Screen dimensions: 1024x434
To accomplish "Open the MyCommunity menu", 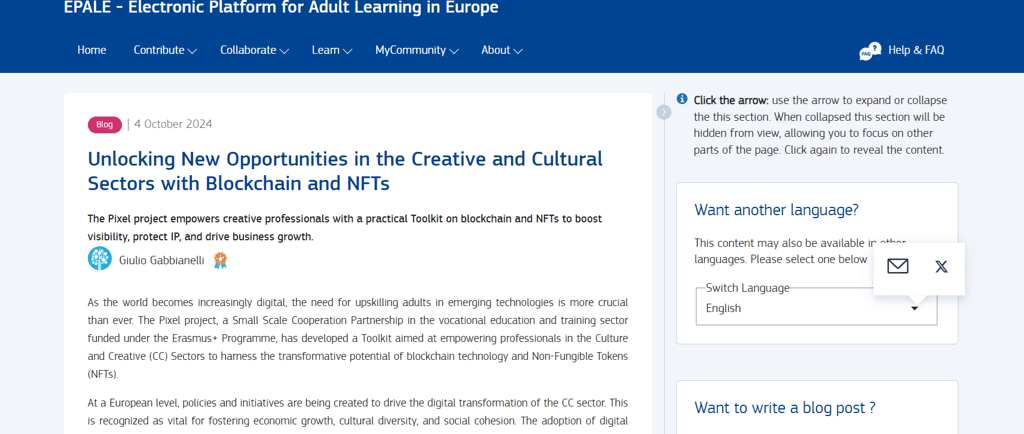I will (417, 50).
